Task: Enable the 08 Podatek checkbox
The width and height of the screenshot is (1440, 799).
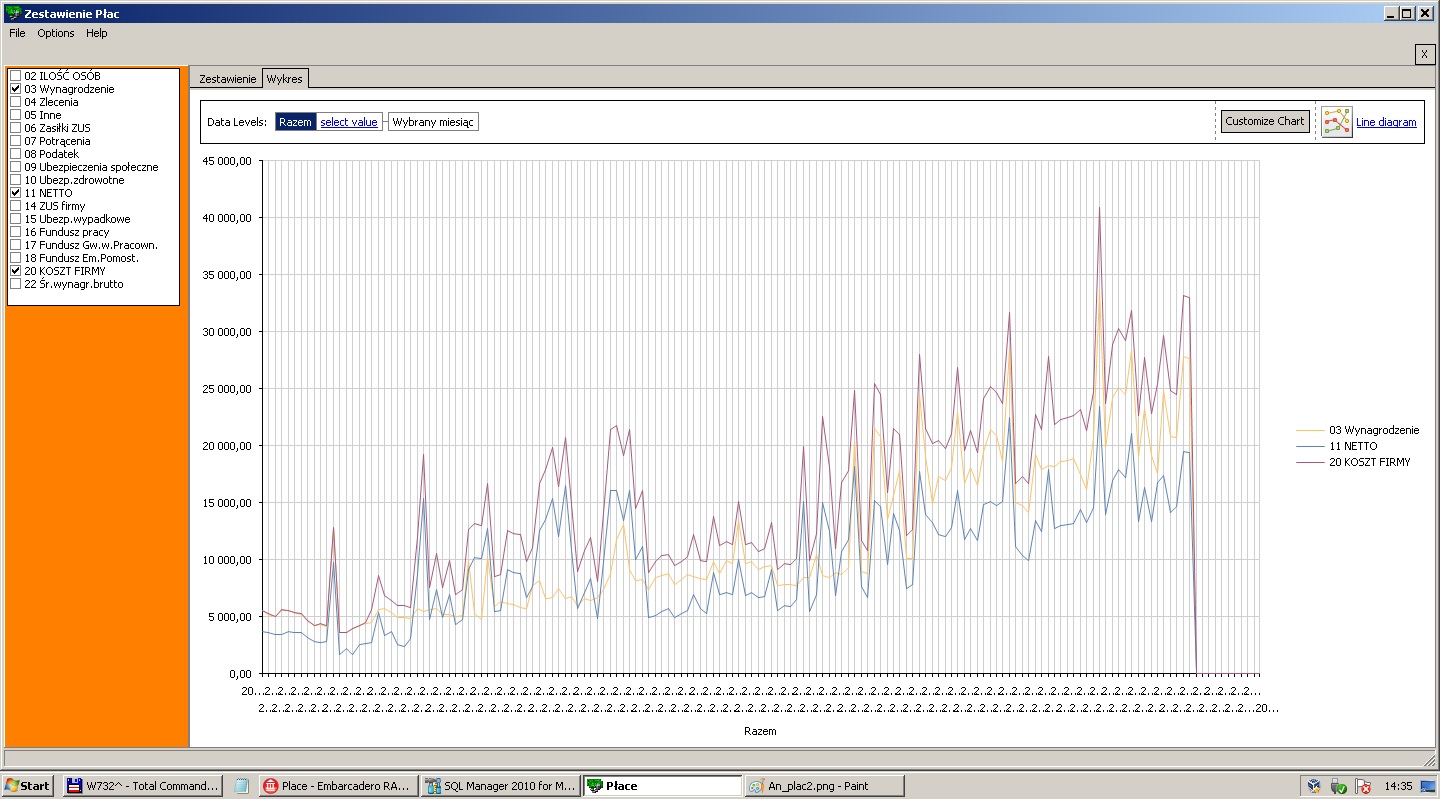Action: 16,154
